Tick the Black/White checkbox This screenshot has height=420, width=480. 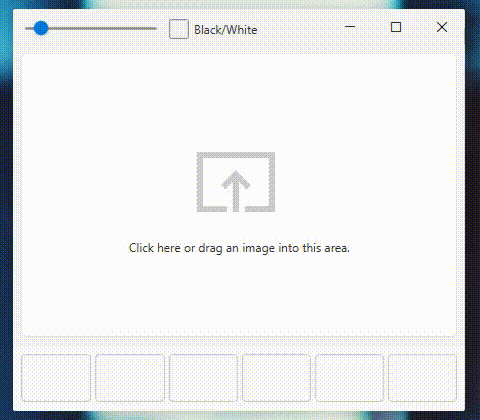[179, 29]
